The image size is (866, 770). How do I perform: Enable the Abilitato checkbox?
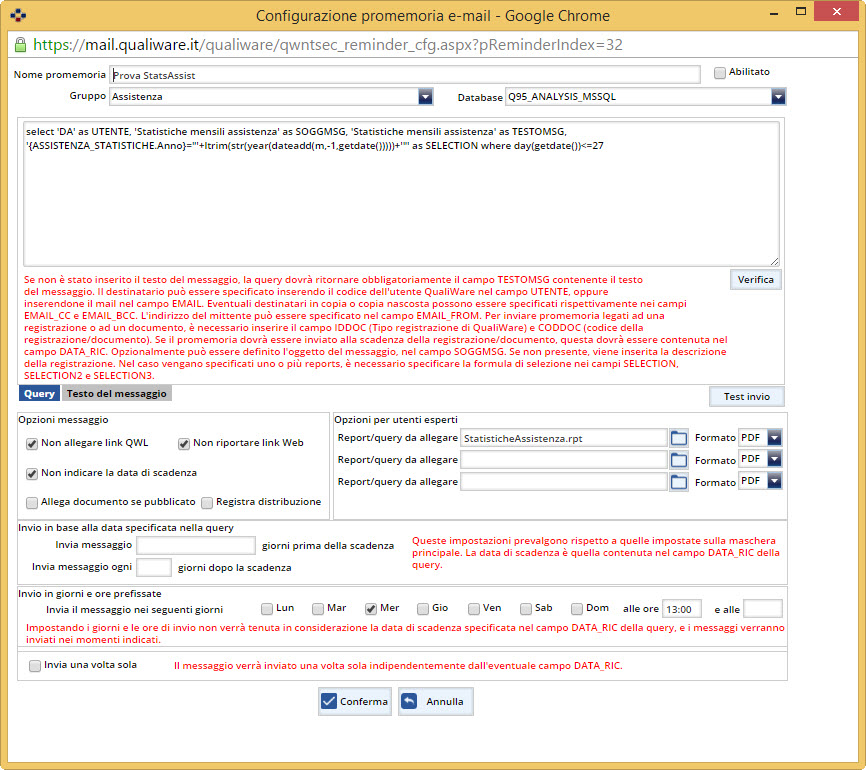(x=720, y=73)
